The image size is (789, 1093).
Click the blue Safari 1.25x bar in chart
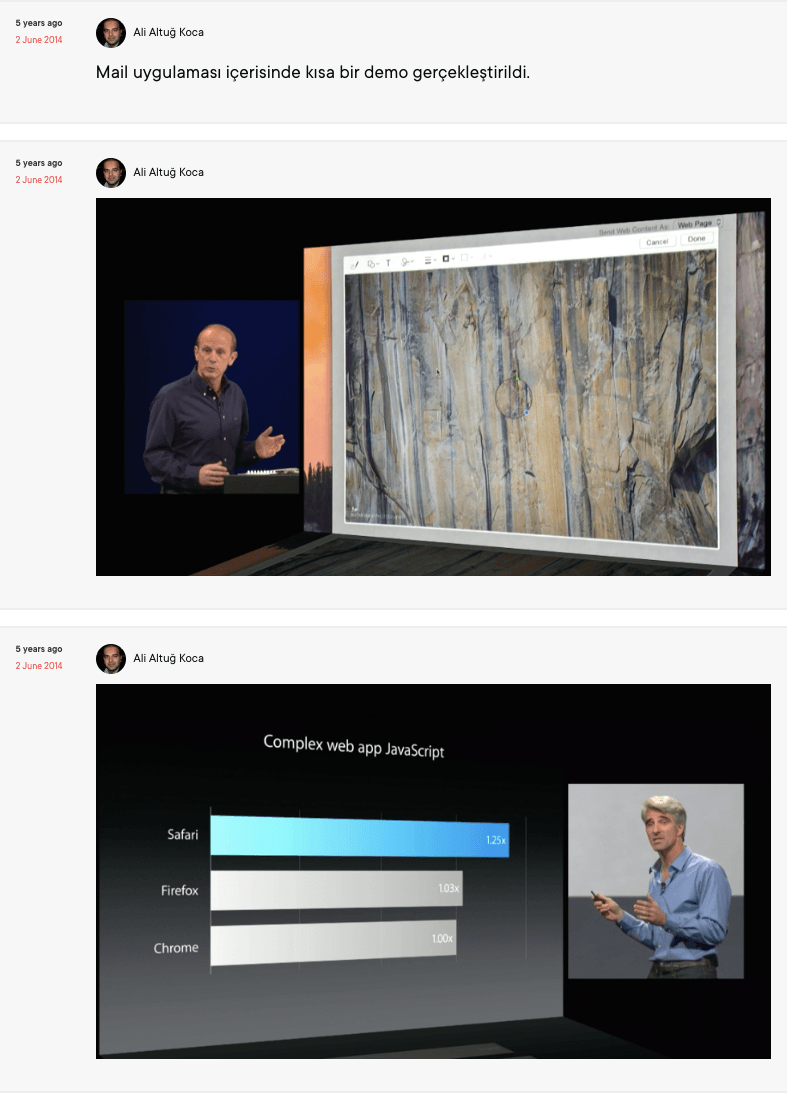[x=360, y=836]
